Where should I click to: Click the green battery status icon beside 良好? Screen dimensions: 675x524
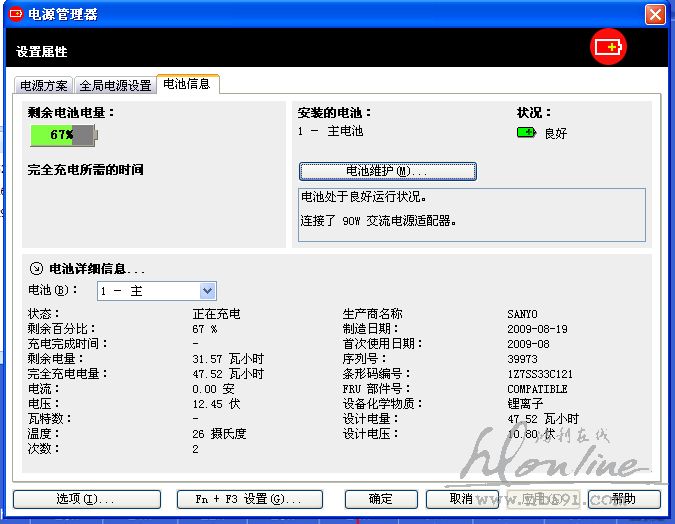pyautogui.click(x=526, y=133)
